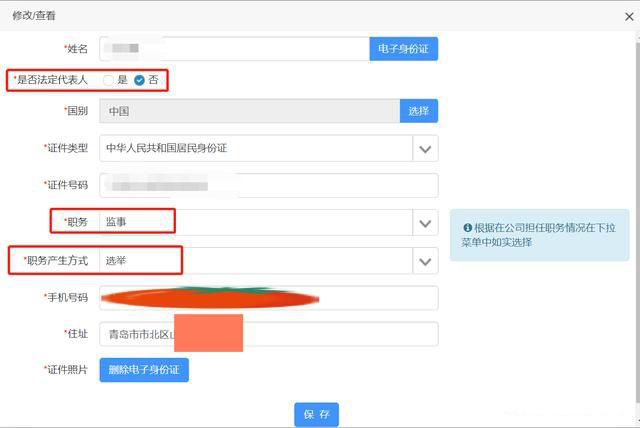The height and width of the screenshot is (428, 640).
Task: Expand the 职务产生方式 dropdown showing 选举
Action: click(x=269, y=261)
